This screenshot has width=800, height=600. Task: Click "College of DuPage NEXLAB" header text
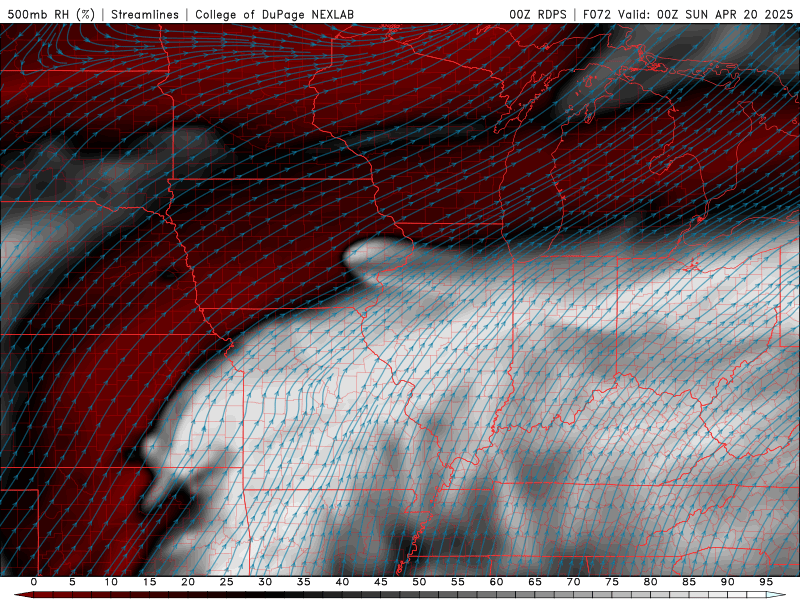pos(274,14)
